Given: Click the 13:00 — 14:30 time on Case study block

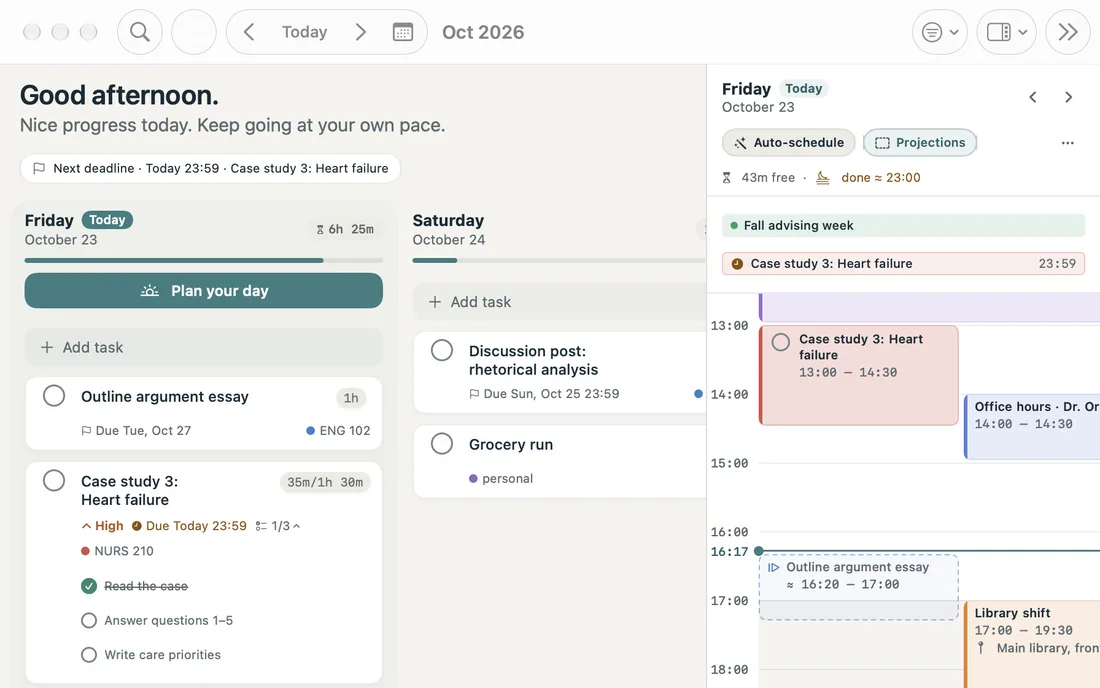Looking at the screenshot, I should point(848,372).
